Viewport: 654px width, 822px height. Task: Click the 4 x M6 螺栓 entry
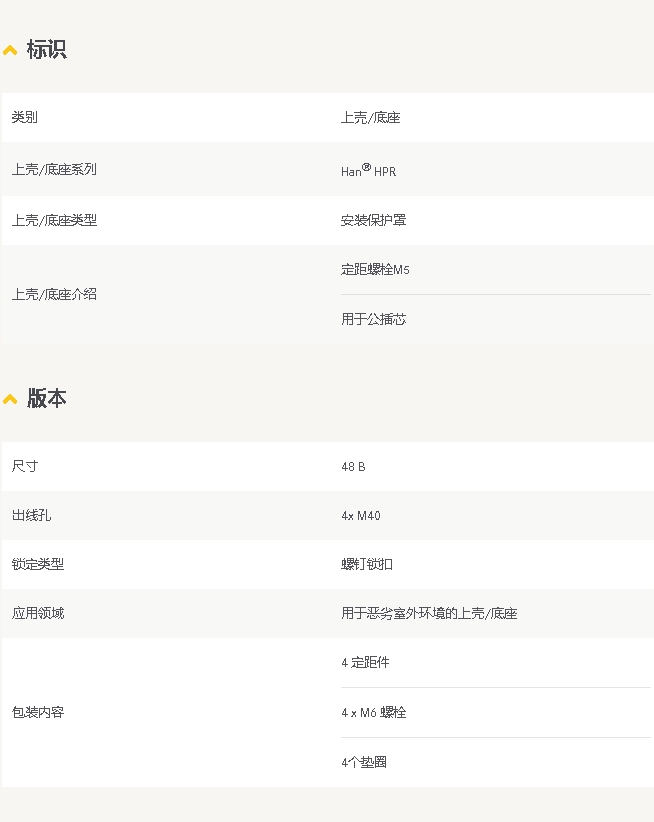373,713
